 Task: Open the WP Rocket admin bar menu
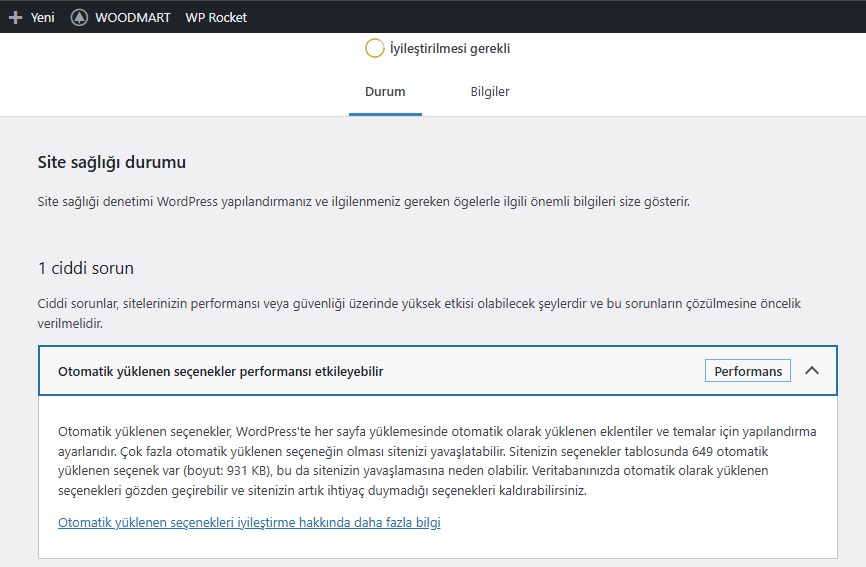216,18
